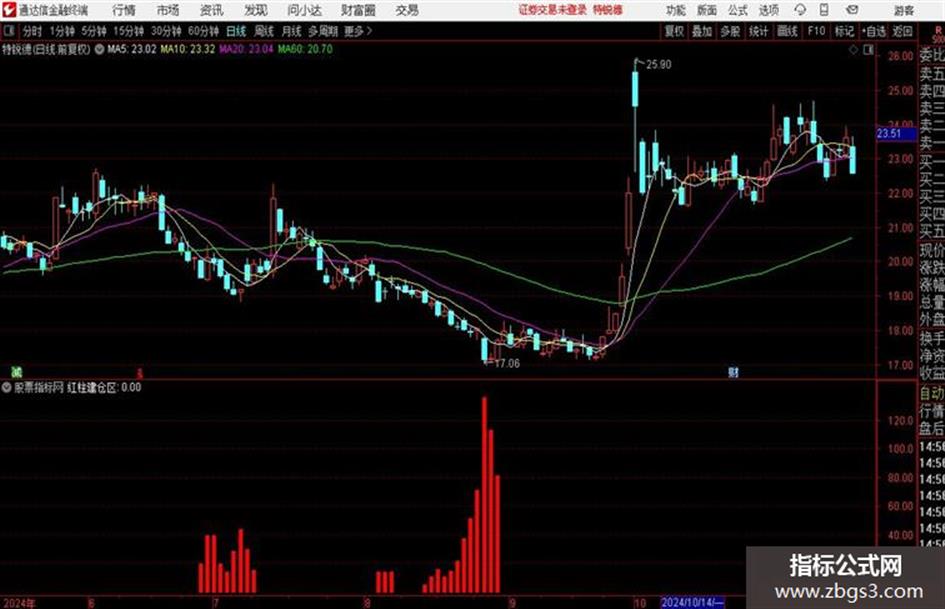Select the 月线 monthly period tab
The height and width of the screenshot is (609, 945).
coord(292,31)
